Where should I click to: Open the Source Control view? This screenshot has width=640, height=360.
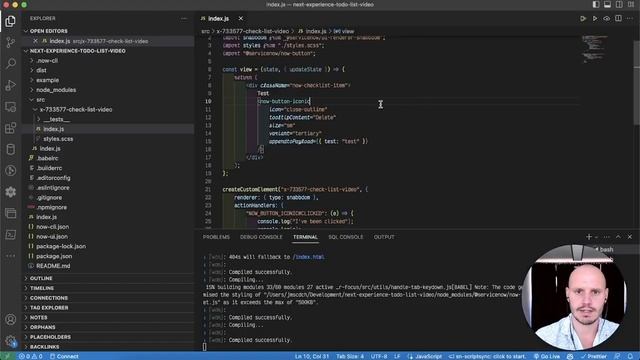pyautogui.click(x=11, y=42)
